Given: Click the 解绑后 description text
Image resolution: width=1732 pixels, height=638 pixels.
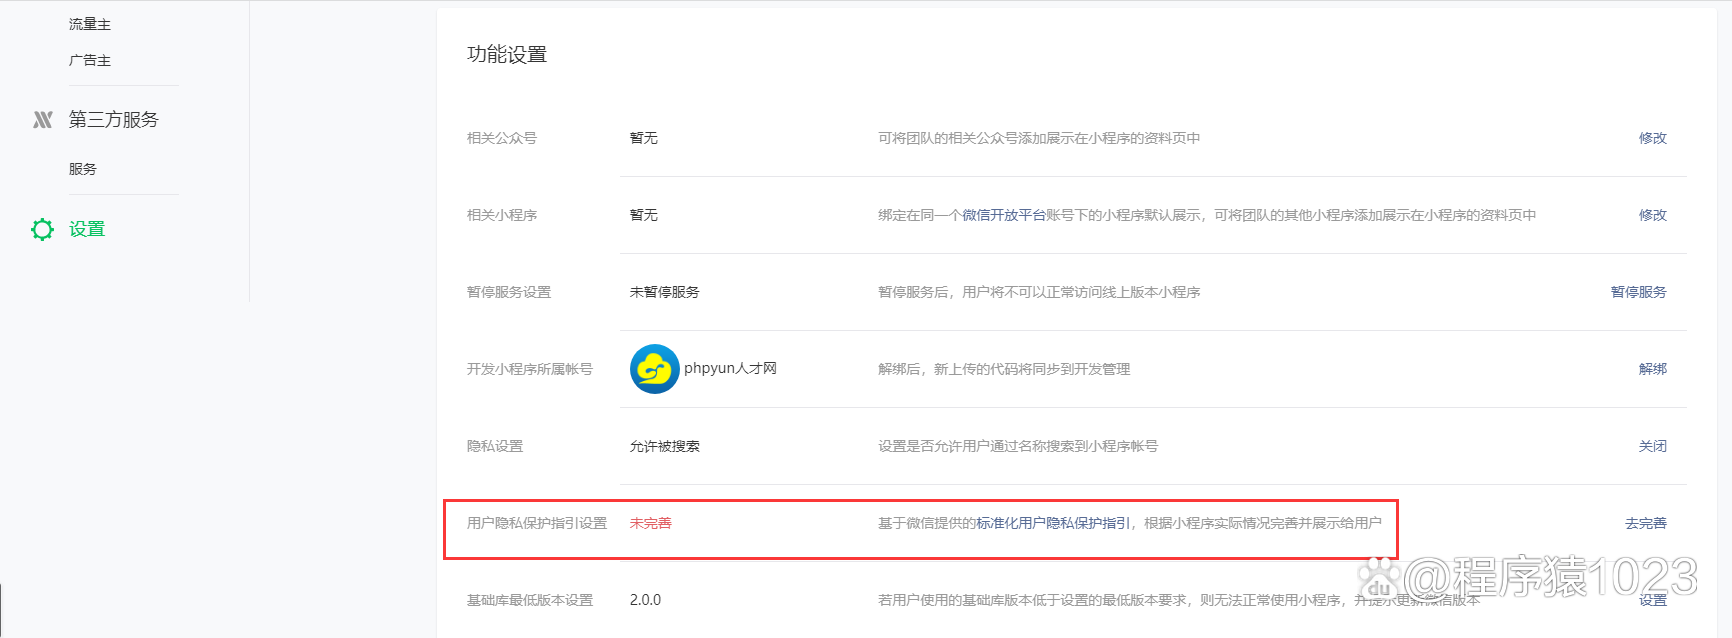Looking at the screenshot, I should (1004, 369).
